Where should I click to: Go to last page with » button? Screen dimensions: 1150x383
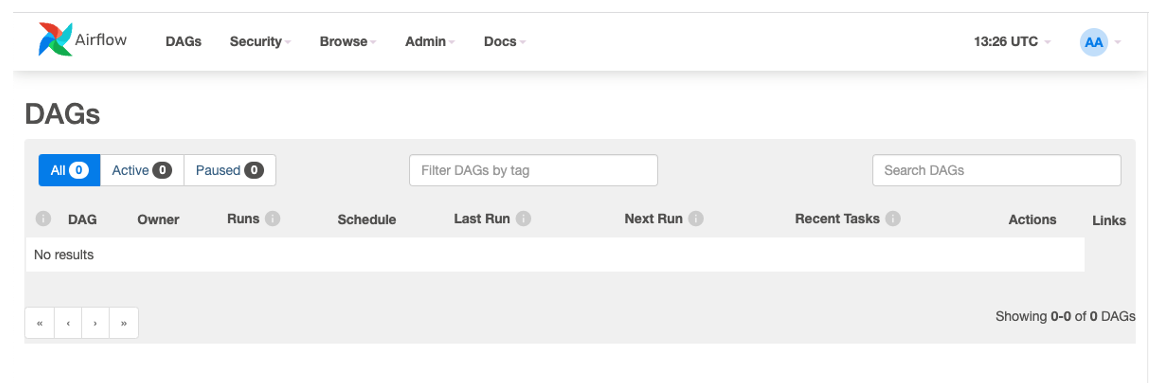click(x=124, y=323)
